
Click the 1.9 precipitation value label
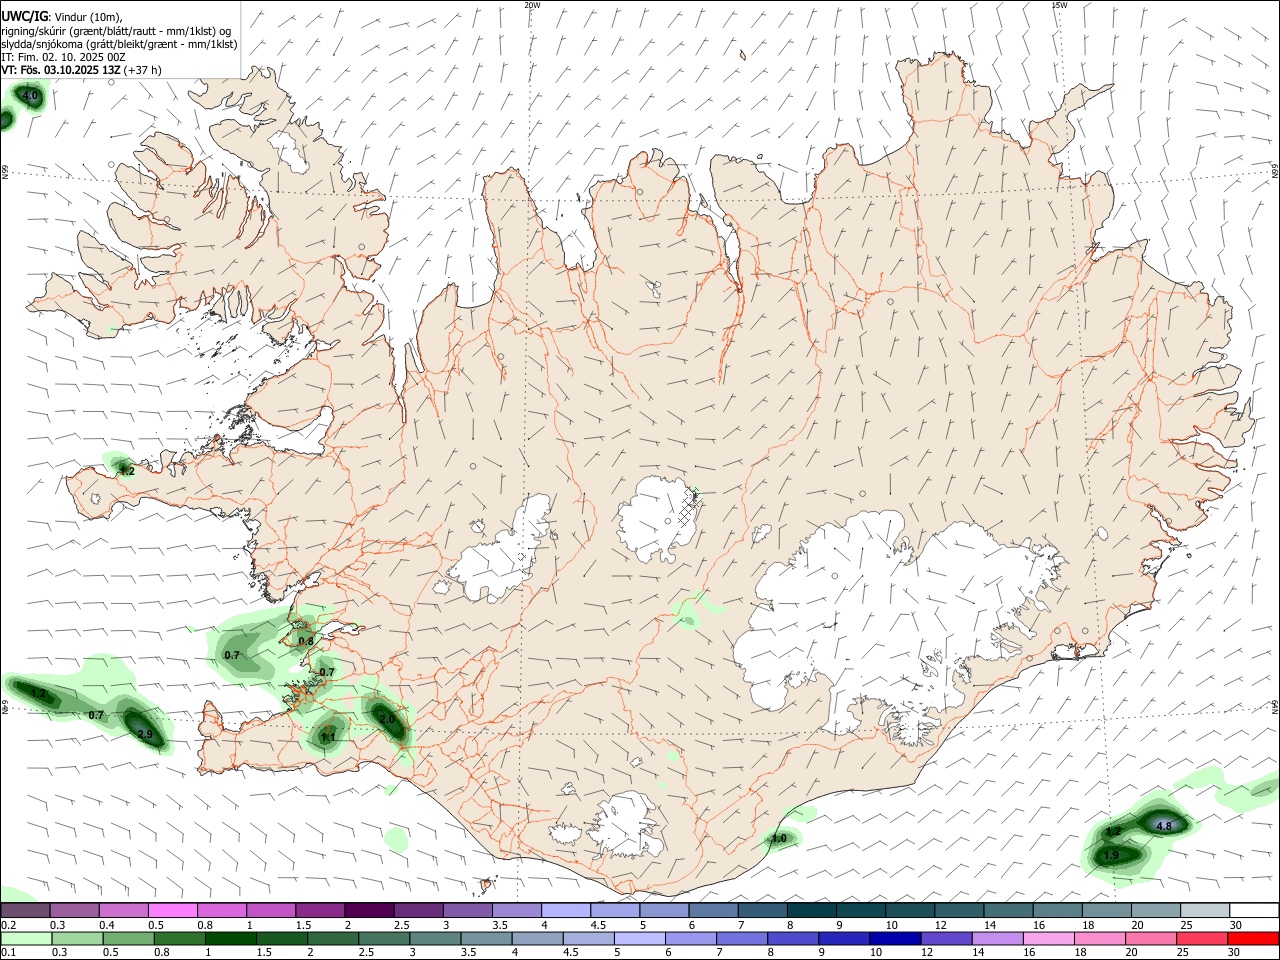click(1110, 856)
